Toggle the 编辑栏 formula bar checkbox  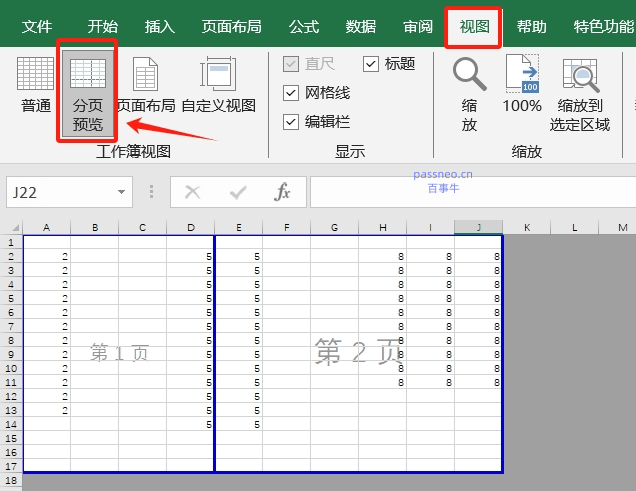click(x=291, y=122)
